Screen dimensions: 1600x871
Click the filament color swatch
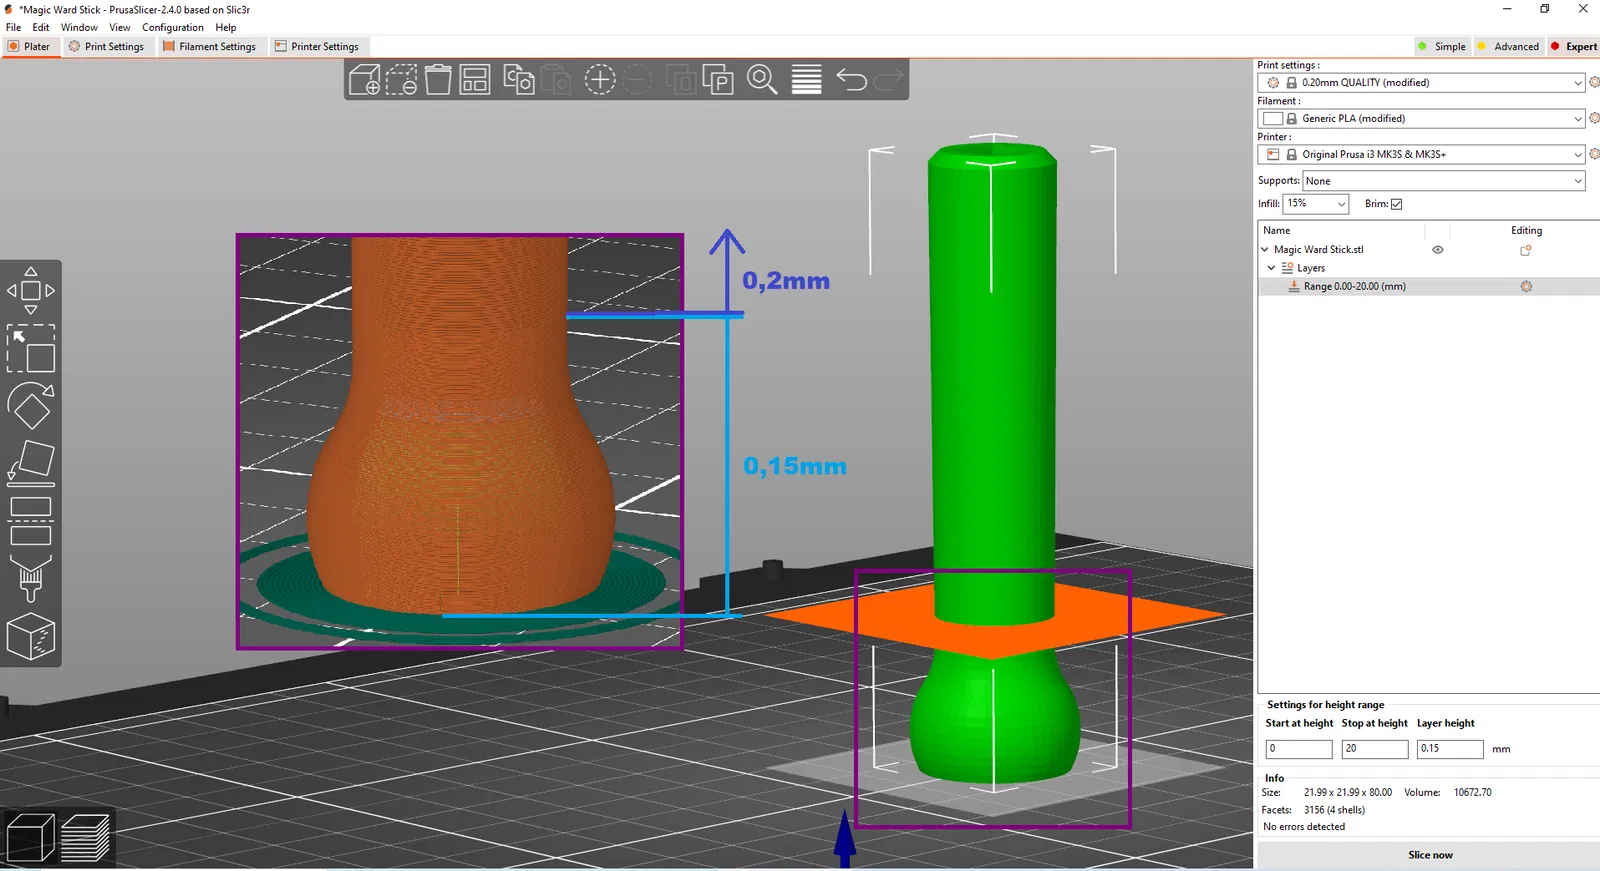pyautogui.click(x=1273, y=119)
